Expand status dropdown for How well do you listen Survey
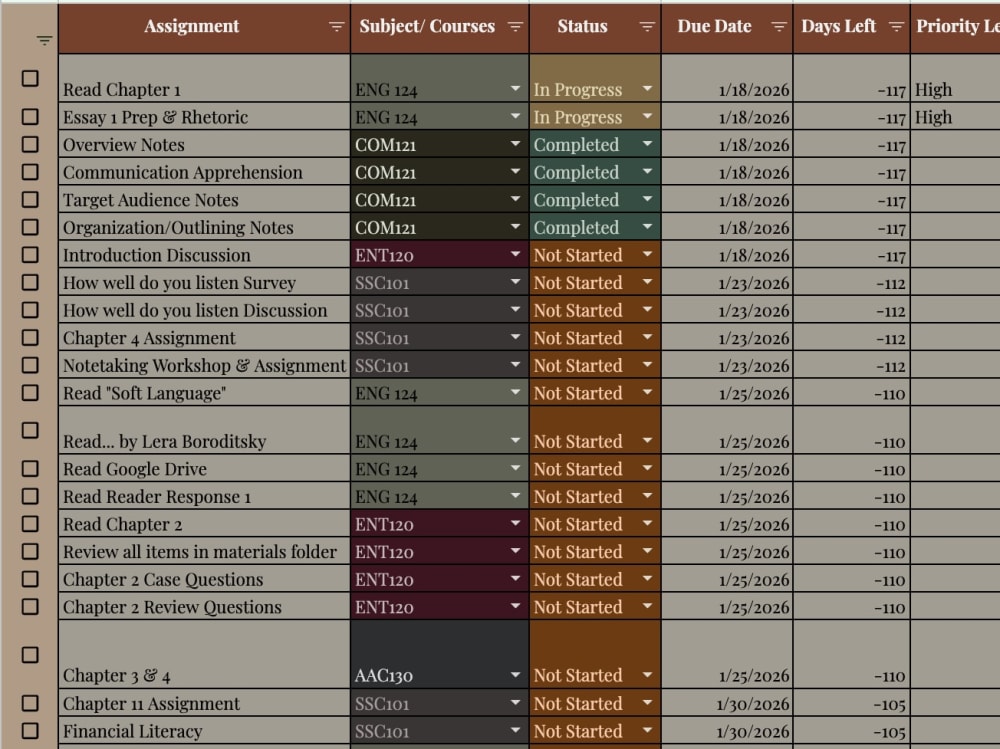The height and width of the screenshot is (749, 1000). click(647, 282)
